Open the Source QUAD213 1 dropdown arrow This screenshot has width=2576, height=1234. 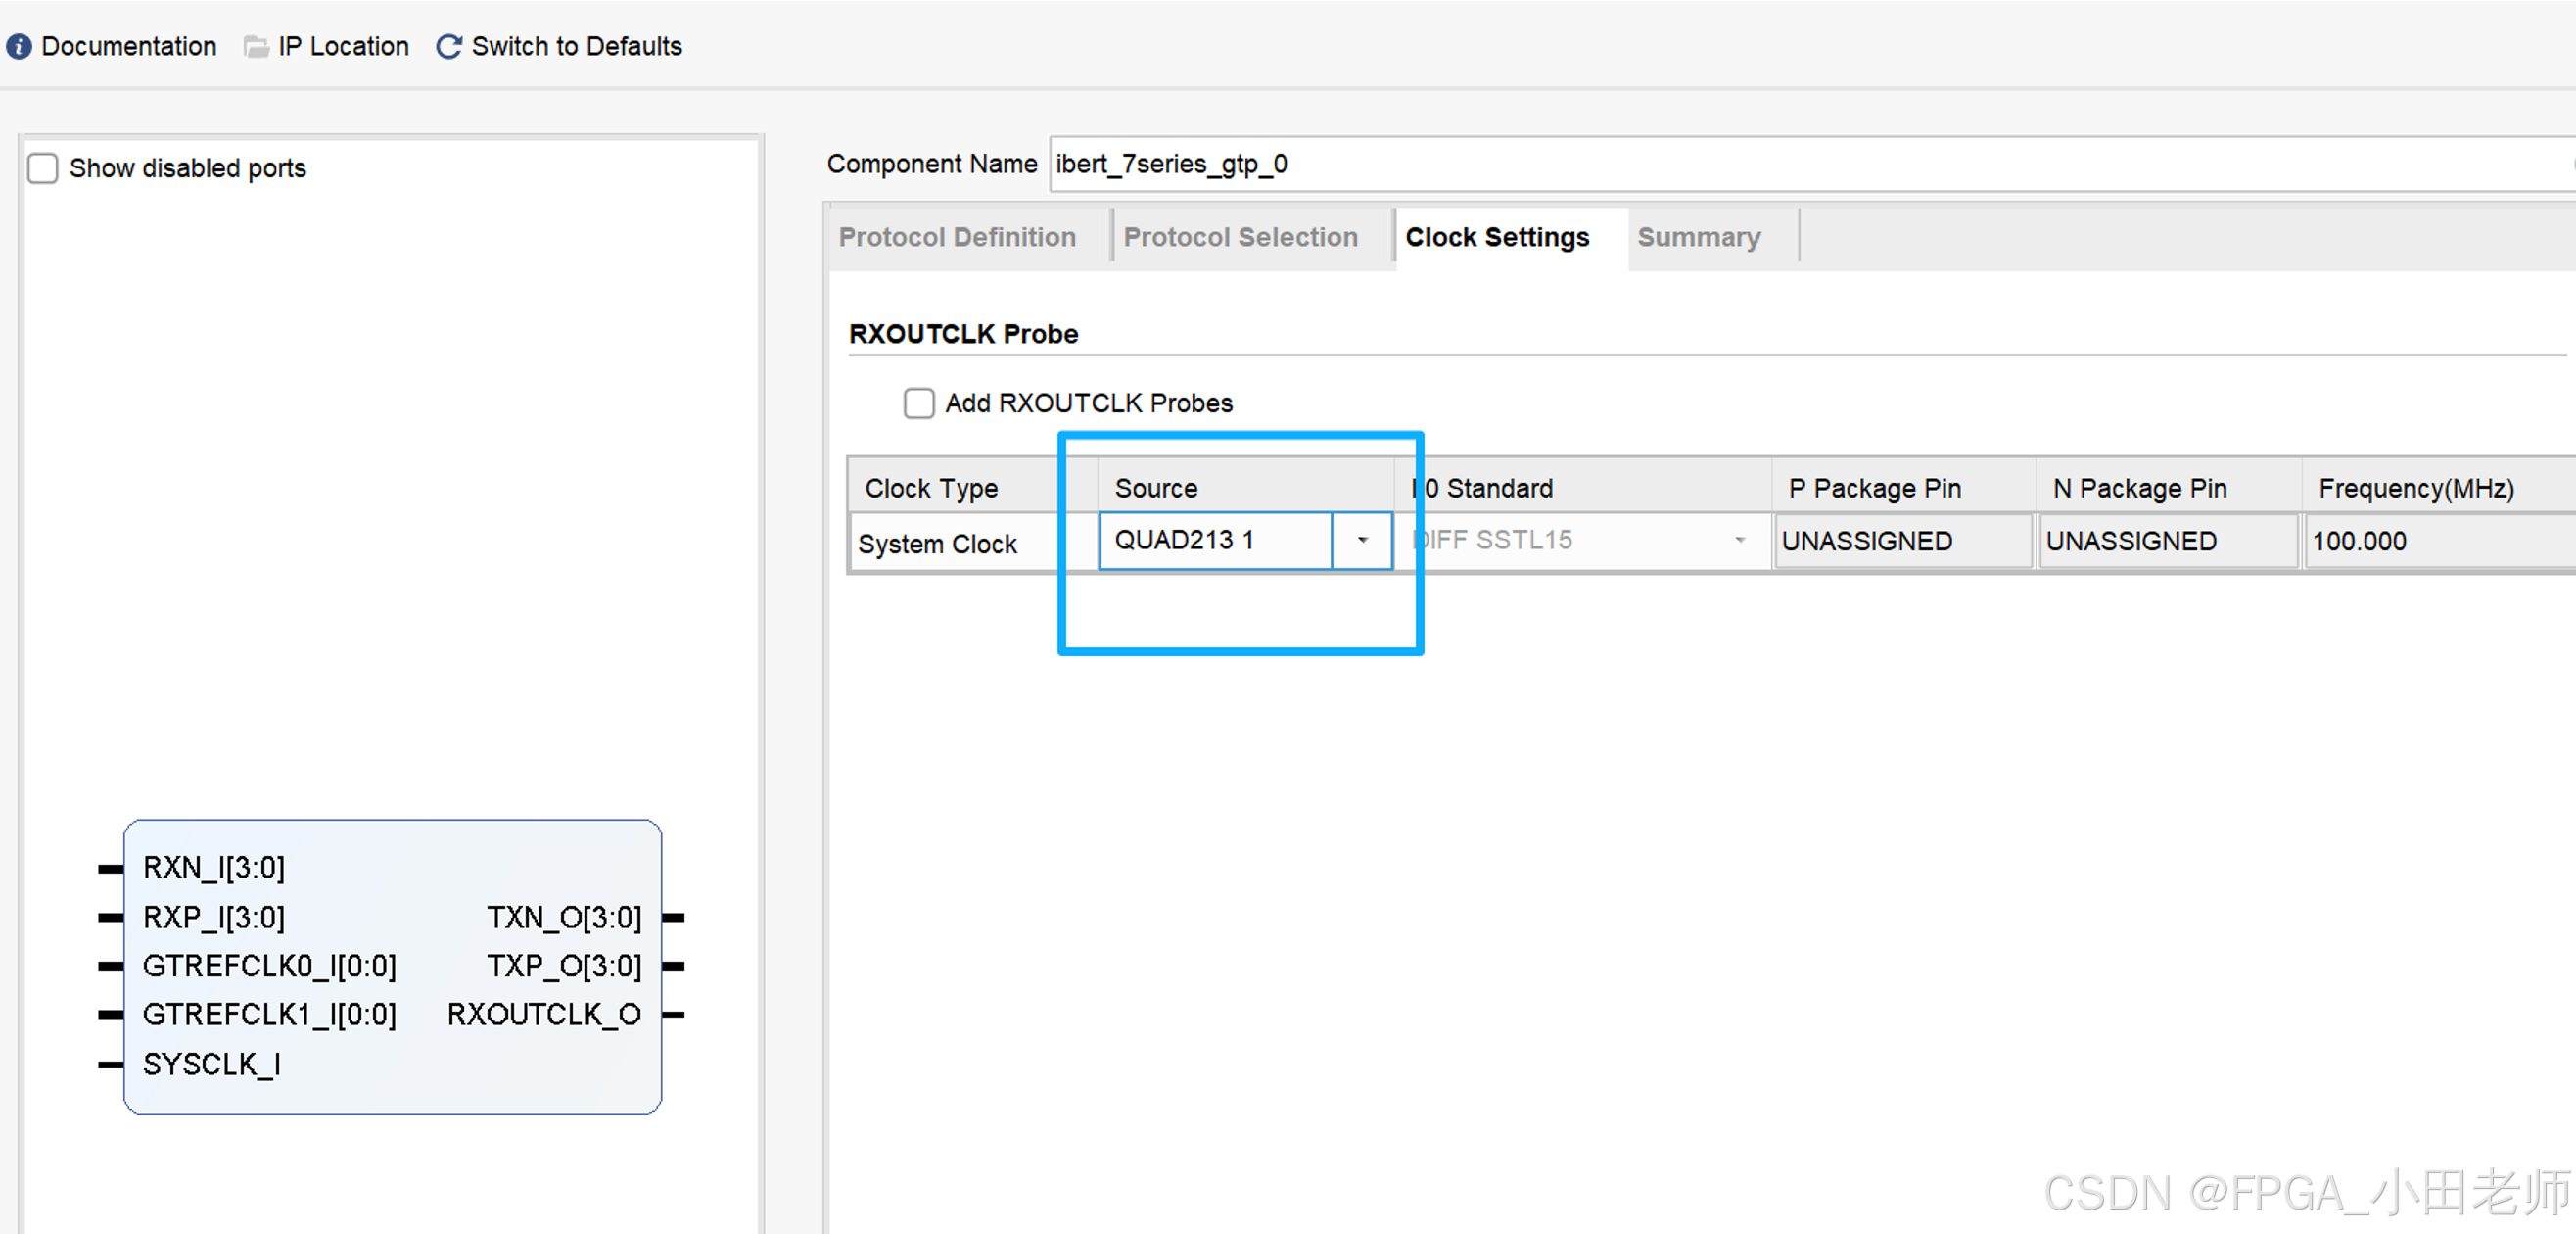tap(1361, 541)
